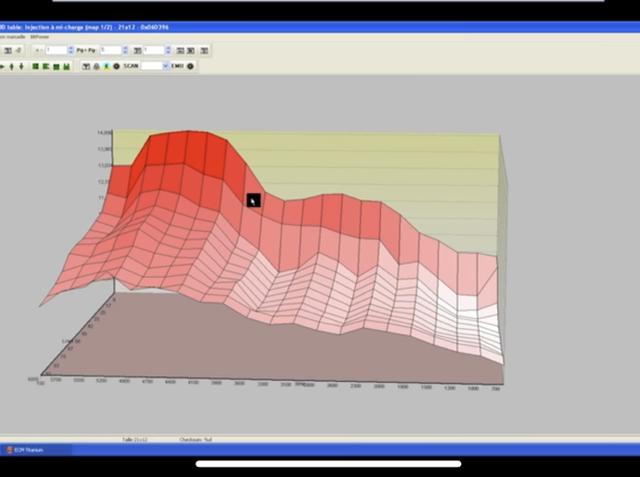Image resolution: width=640 pixels, height=477 pixels.
Task: Click into the Pp+ Pp- value field
Action: point(109,50)
